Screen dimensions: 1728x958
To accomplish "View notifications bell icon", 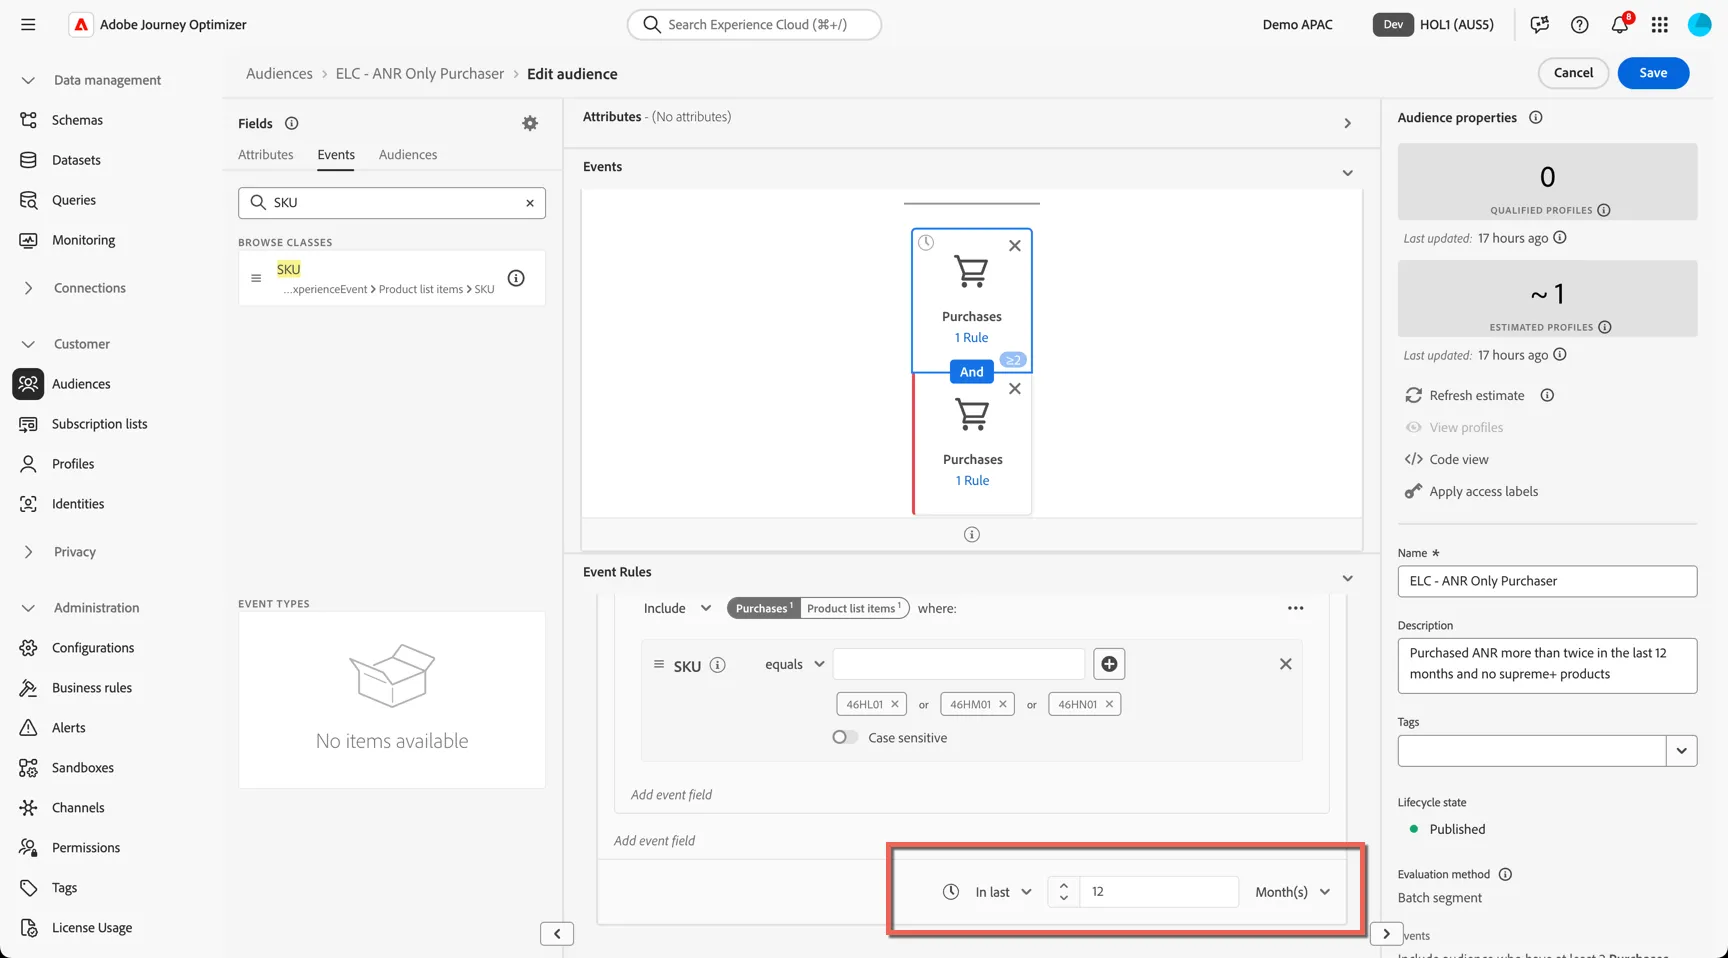I will [x=1620, y=24].
